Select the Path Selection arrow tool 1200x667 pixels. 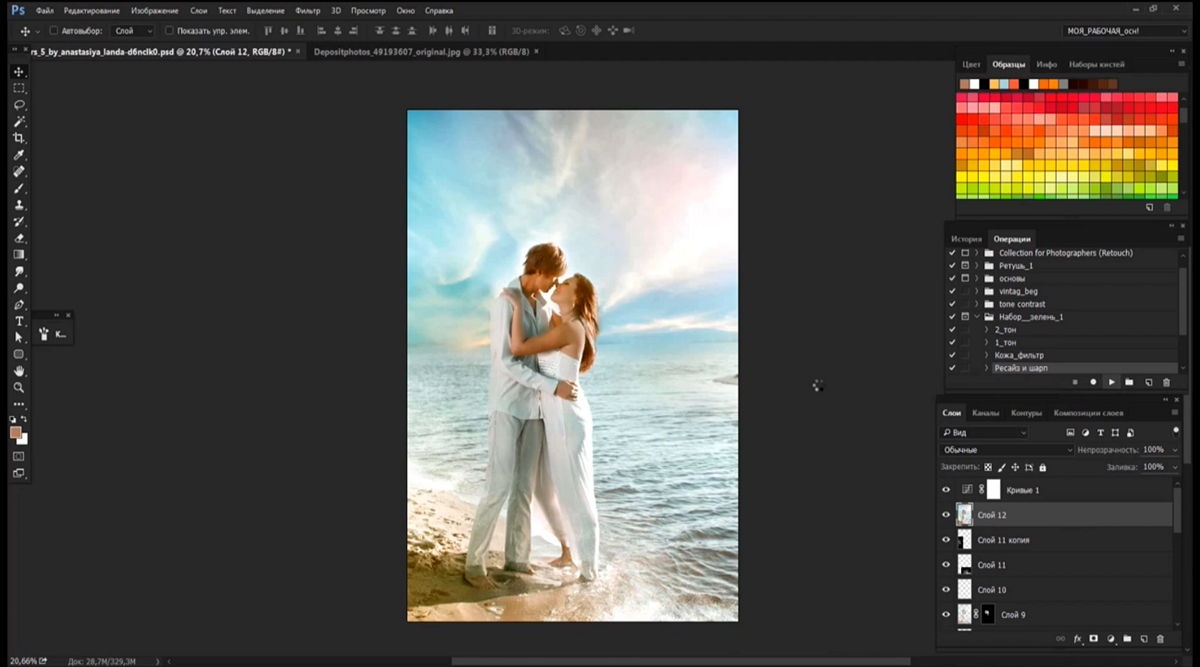tap(19, 338)
